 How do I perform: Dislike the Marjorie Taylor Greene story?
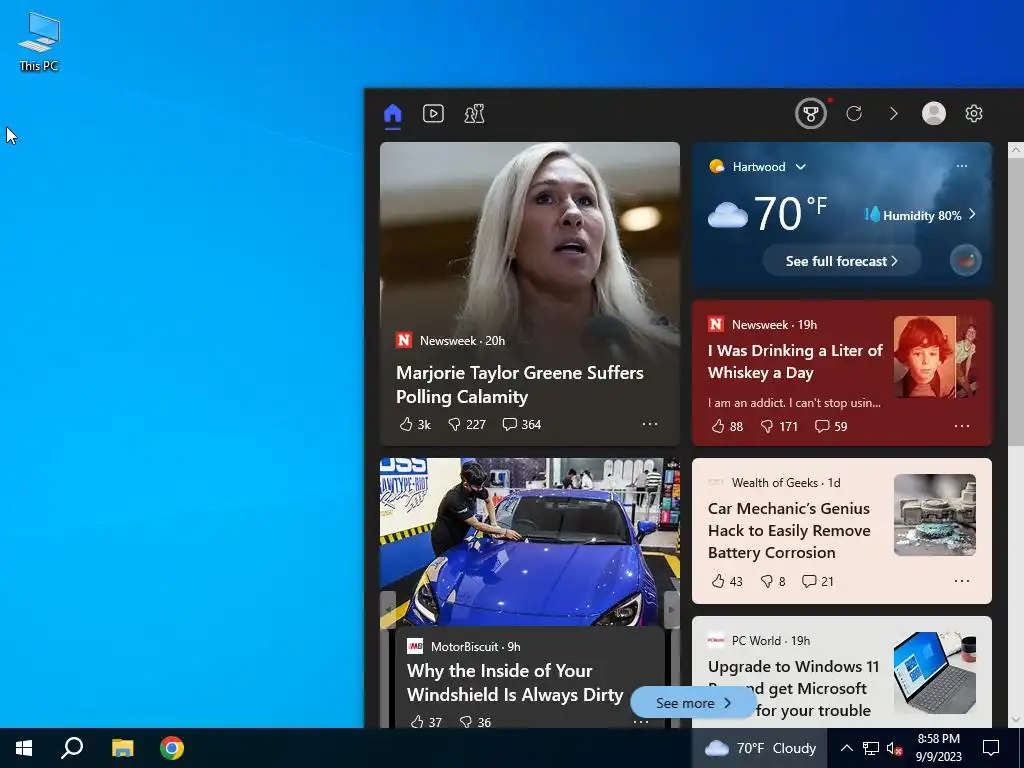click(467, 424)
